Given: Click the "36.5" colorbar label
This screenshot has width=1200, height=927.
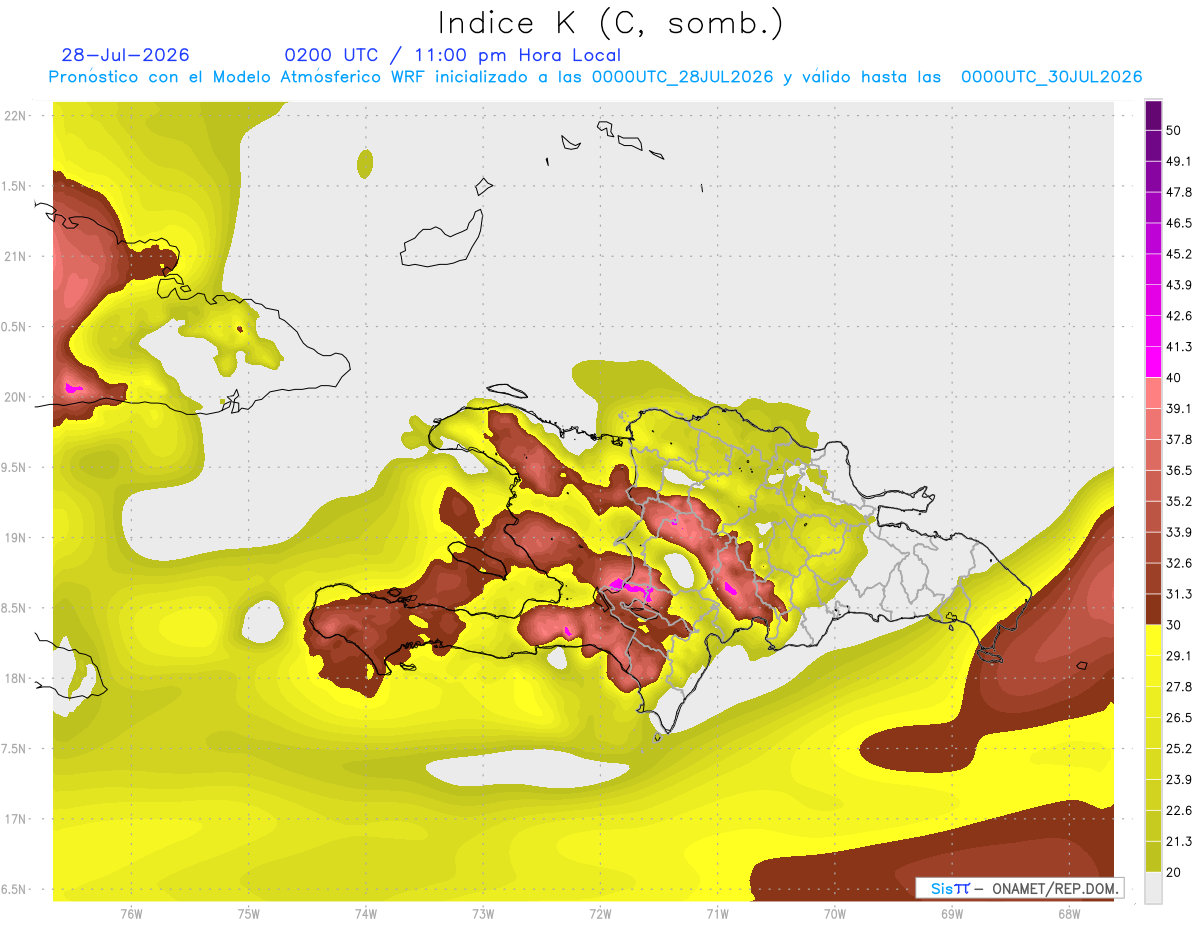Looking at the screenshot, I should [x=1178, y=470].
